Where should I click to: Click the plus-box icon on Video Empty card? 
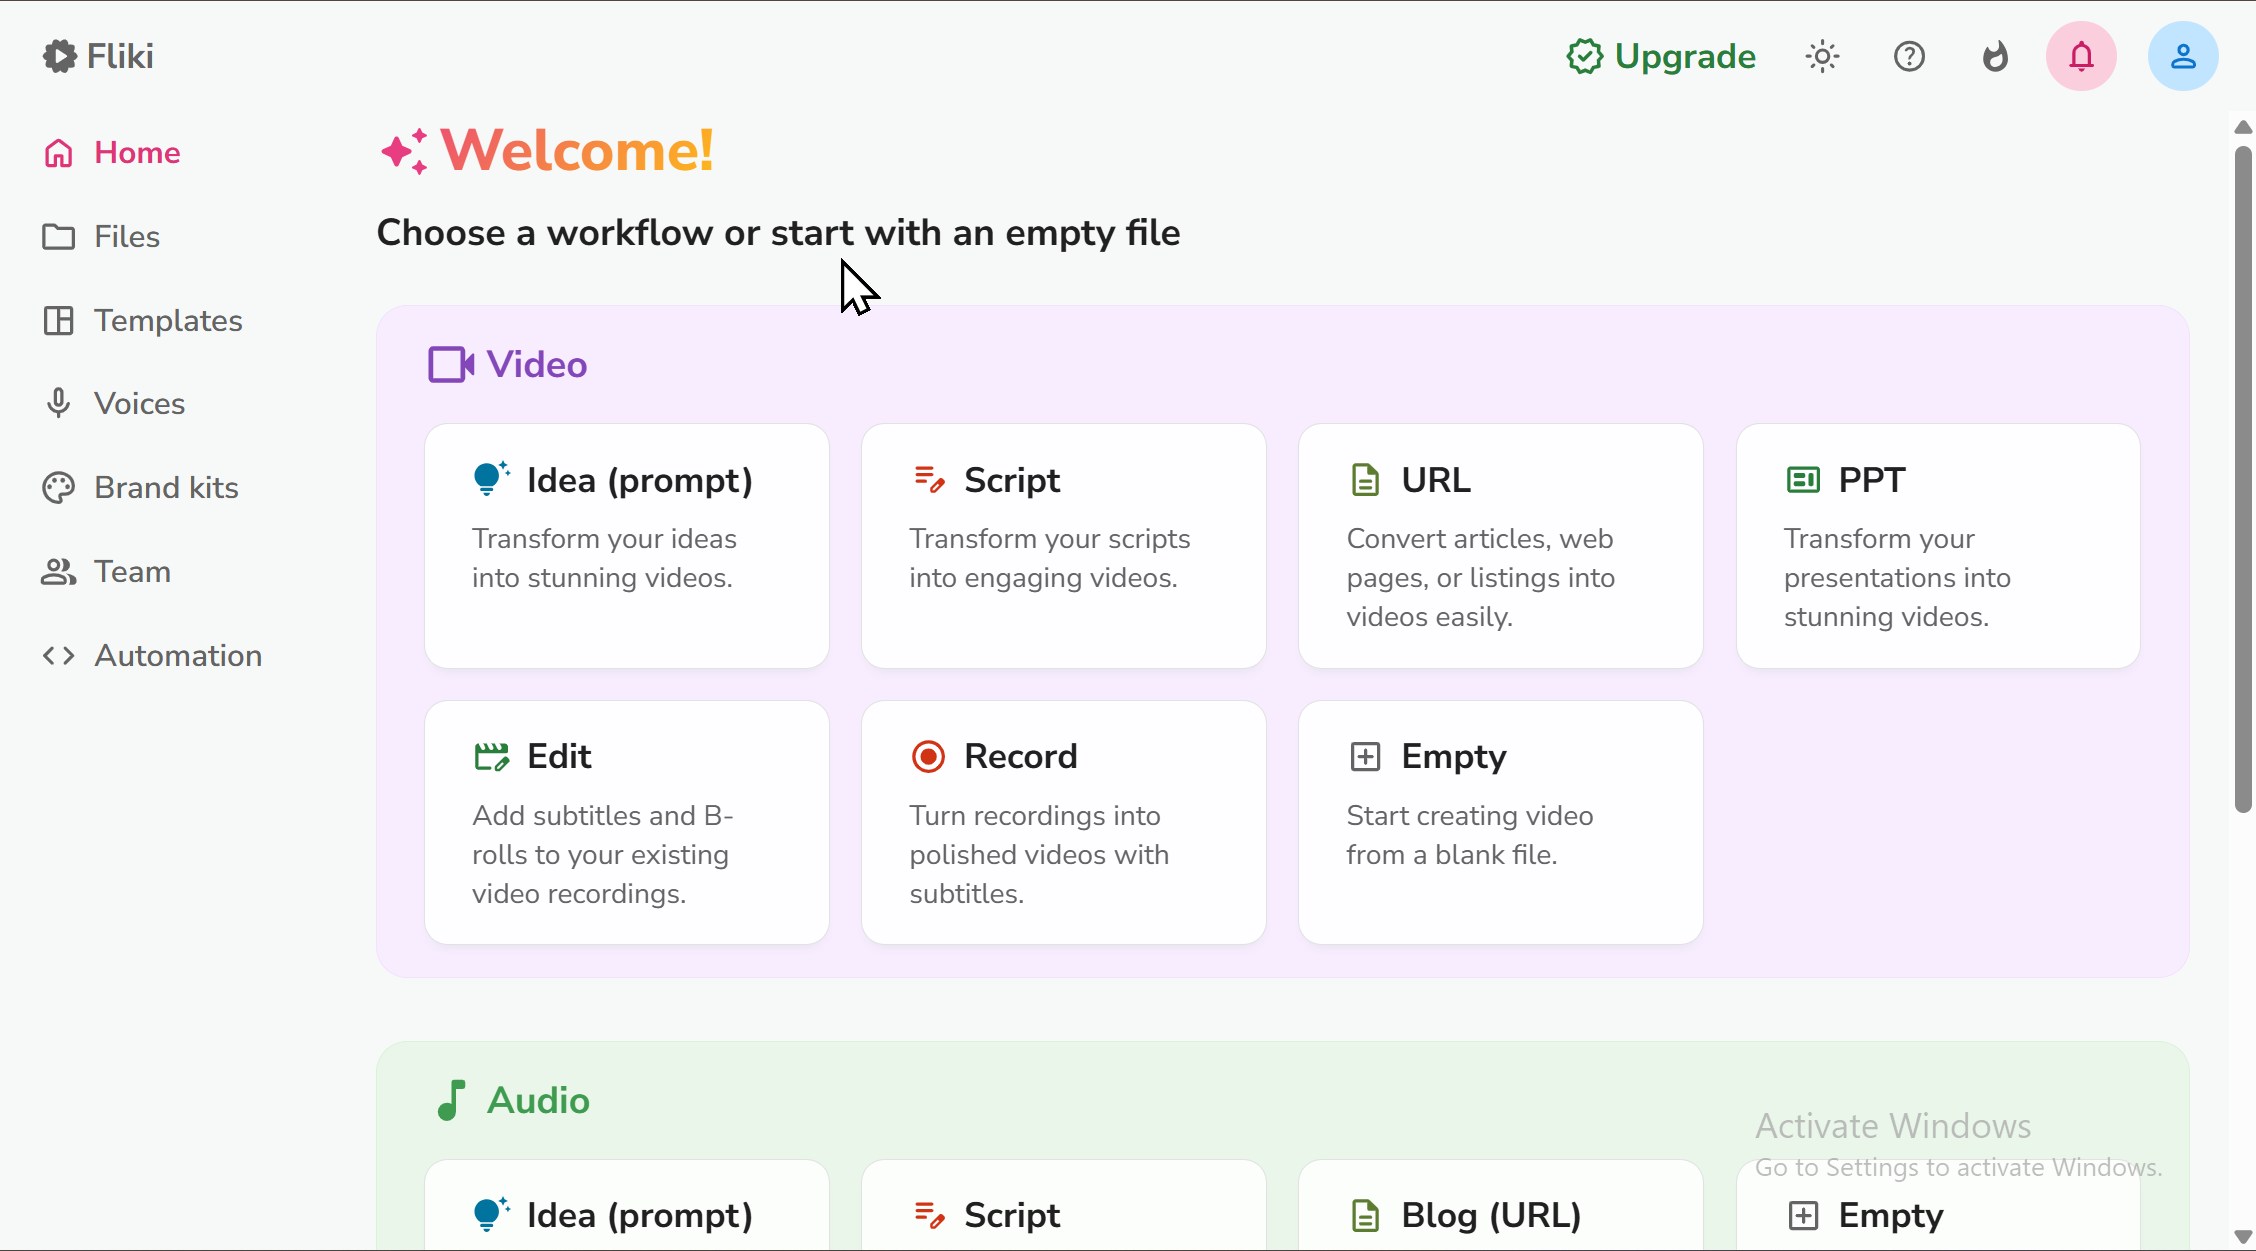coord(1365,757)
